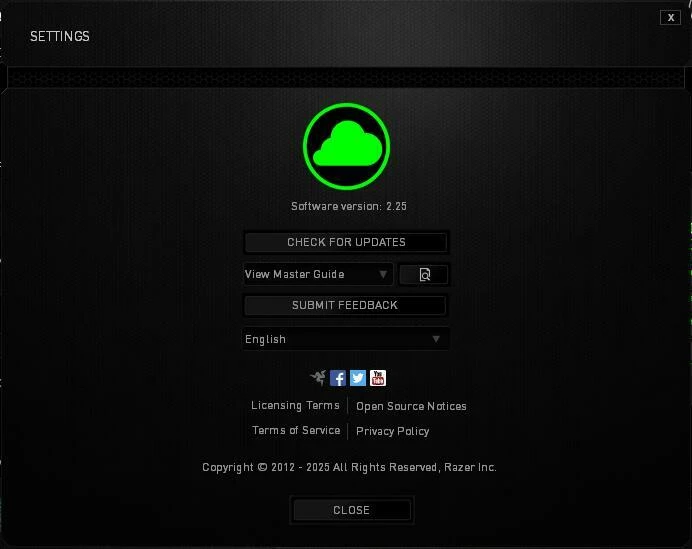Click the CHECK FOR UPDATES button
The image size is (692, 549).
pyautogui.click(x=346, y=242)
